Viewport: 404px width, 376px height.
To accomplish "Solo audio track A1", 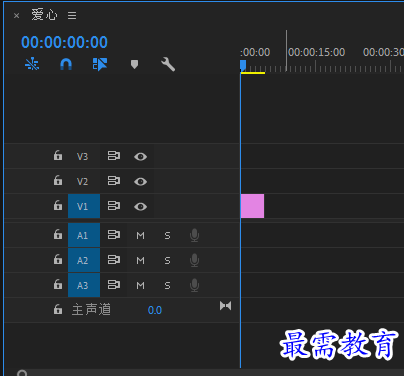I will pyautogui.click(x=167, y=236).
